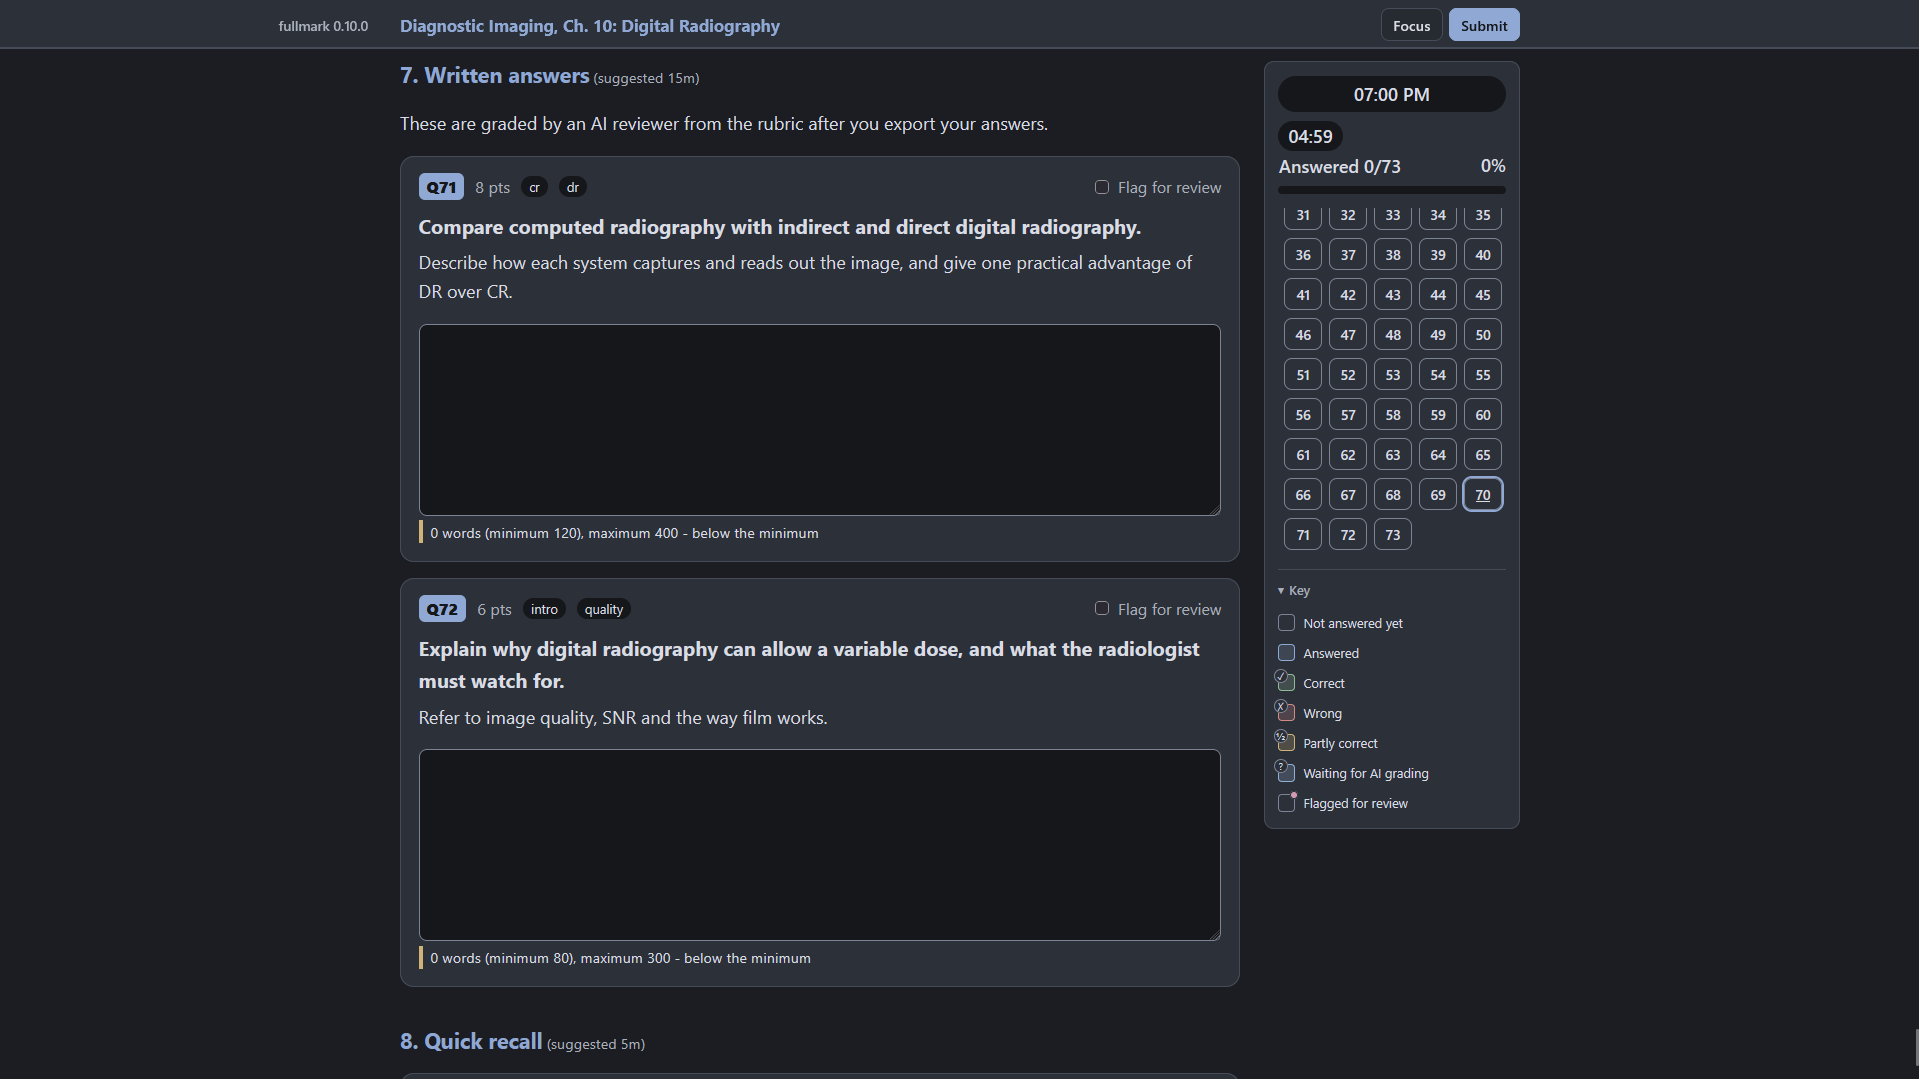Click the answered progress bar
The image size is (1919, 1079).
(x=1391, y=190)
